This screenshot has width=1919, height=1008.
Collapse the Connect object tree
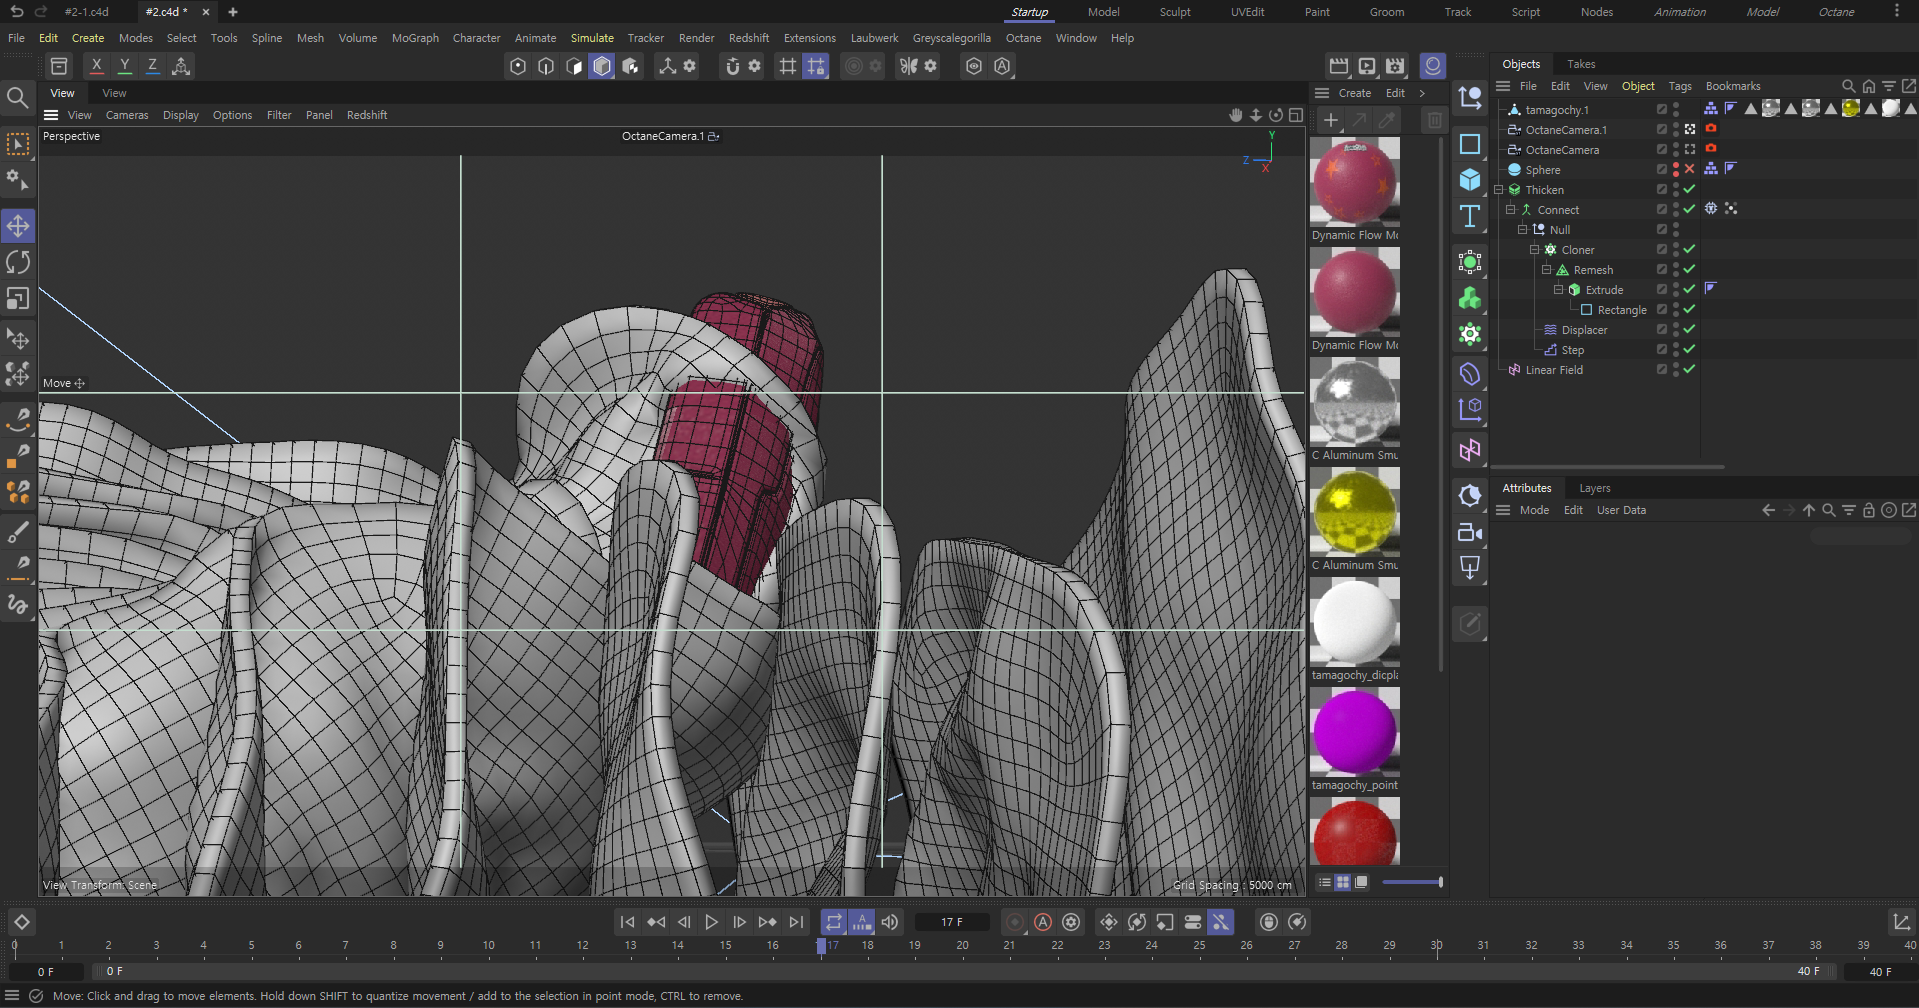coord(1511,210)
